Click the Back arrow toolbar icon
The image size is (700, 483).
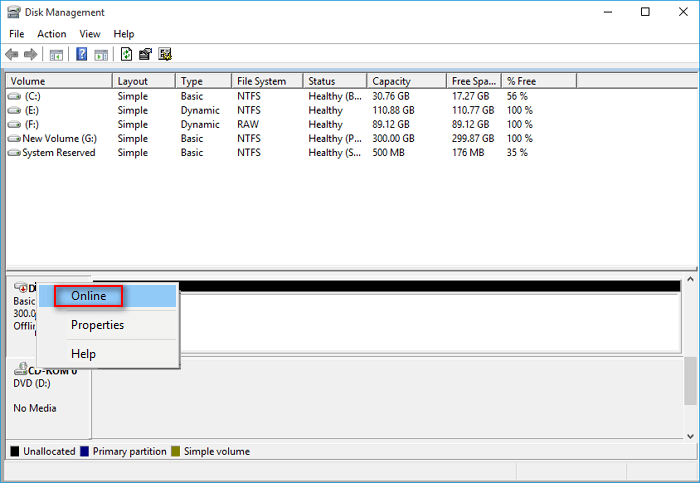(x=12, y=54)
